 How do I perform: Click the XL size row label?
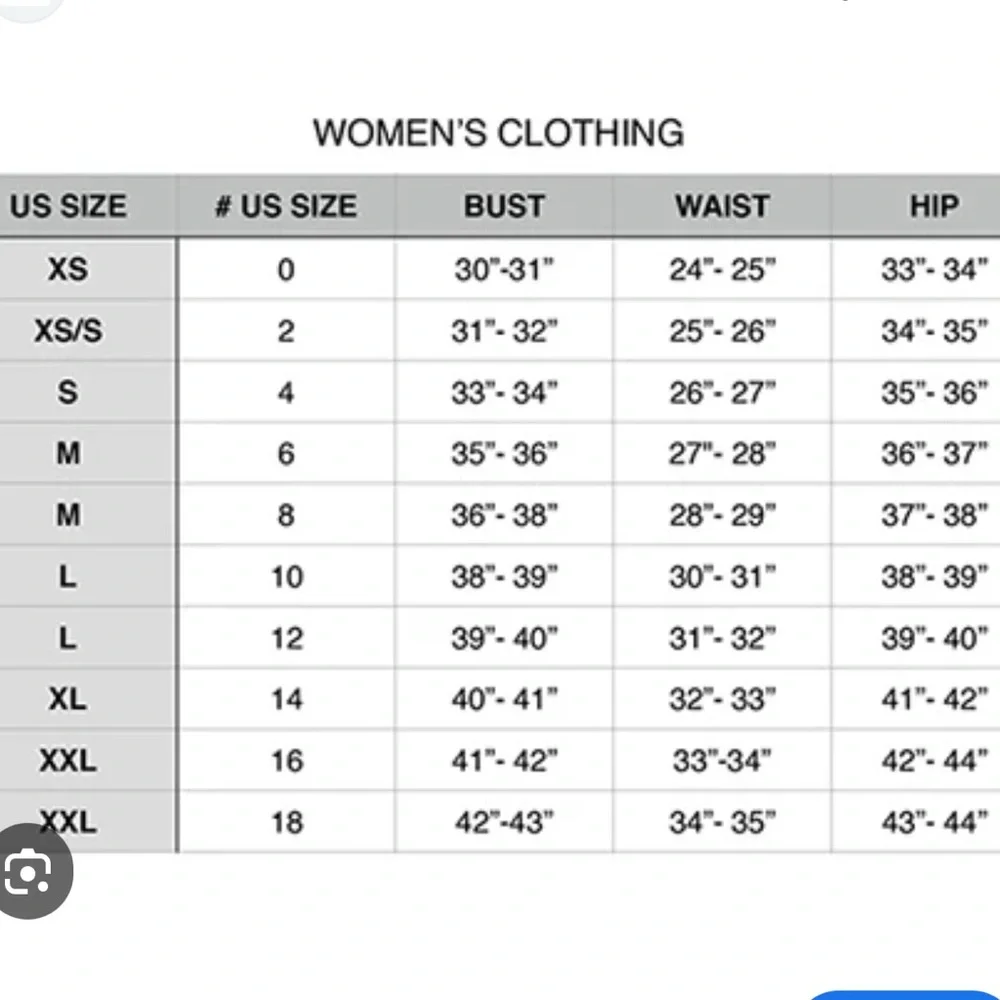pos(67,699)
